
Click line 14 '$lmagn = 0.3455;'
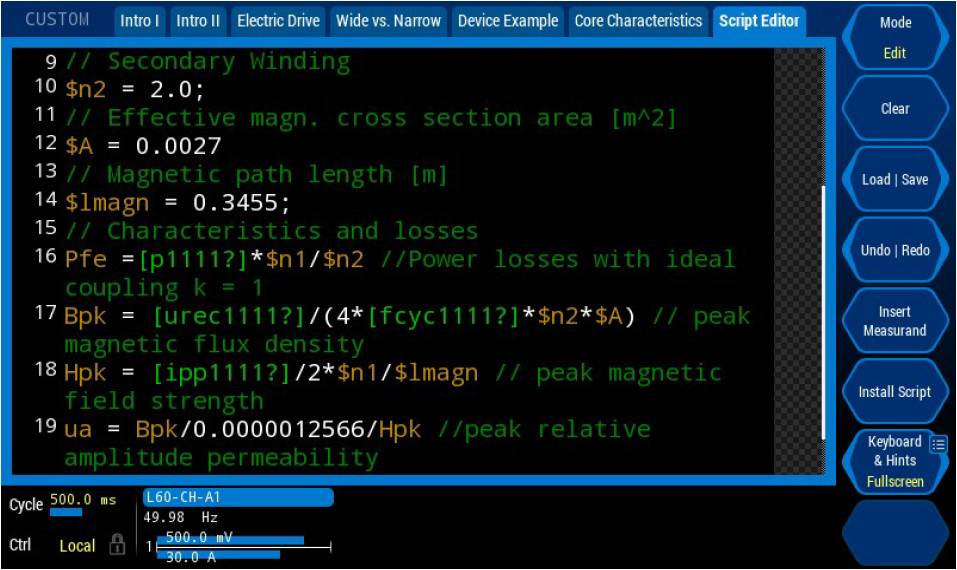coord(177,203)
